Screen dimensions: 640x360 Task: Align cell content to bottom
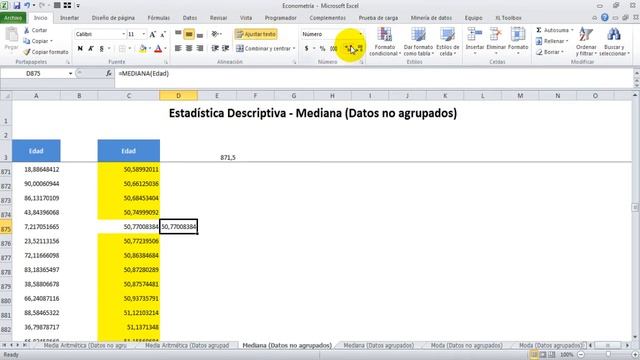click(x=200, y=34)
